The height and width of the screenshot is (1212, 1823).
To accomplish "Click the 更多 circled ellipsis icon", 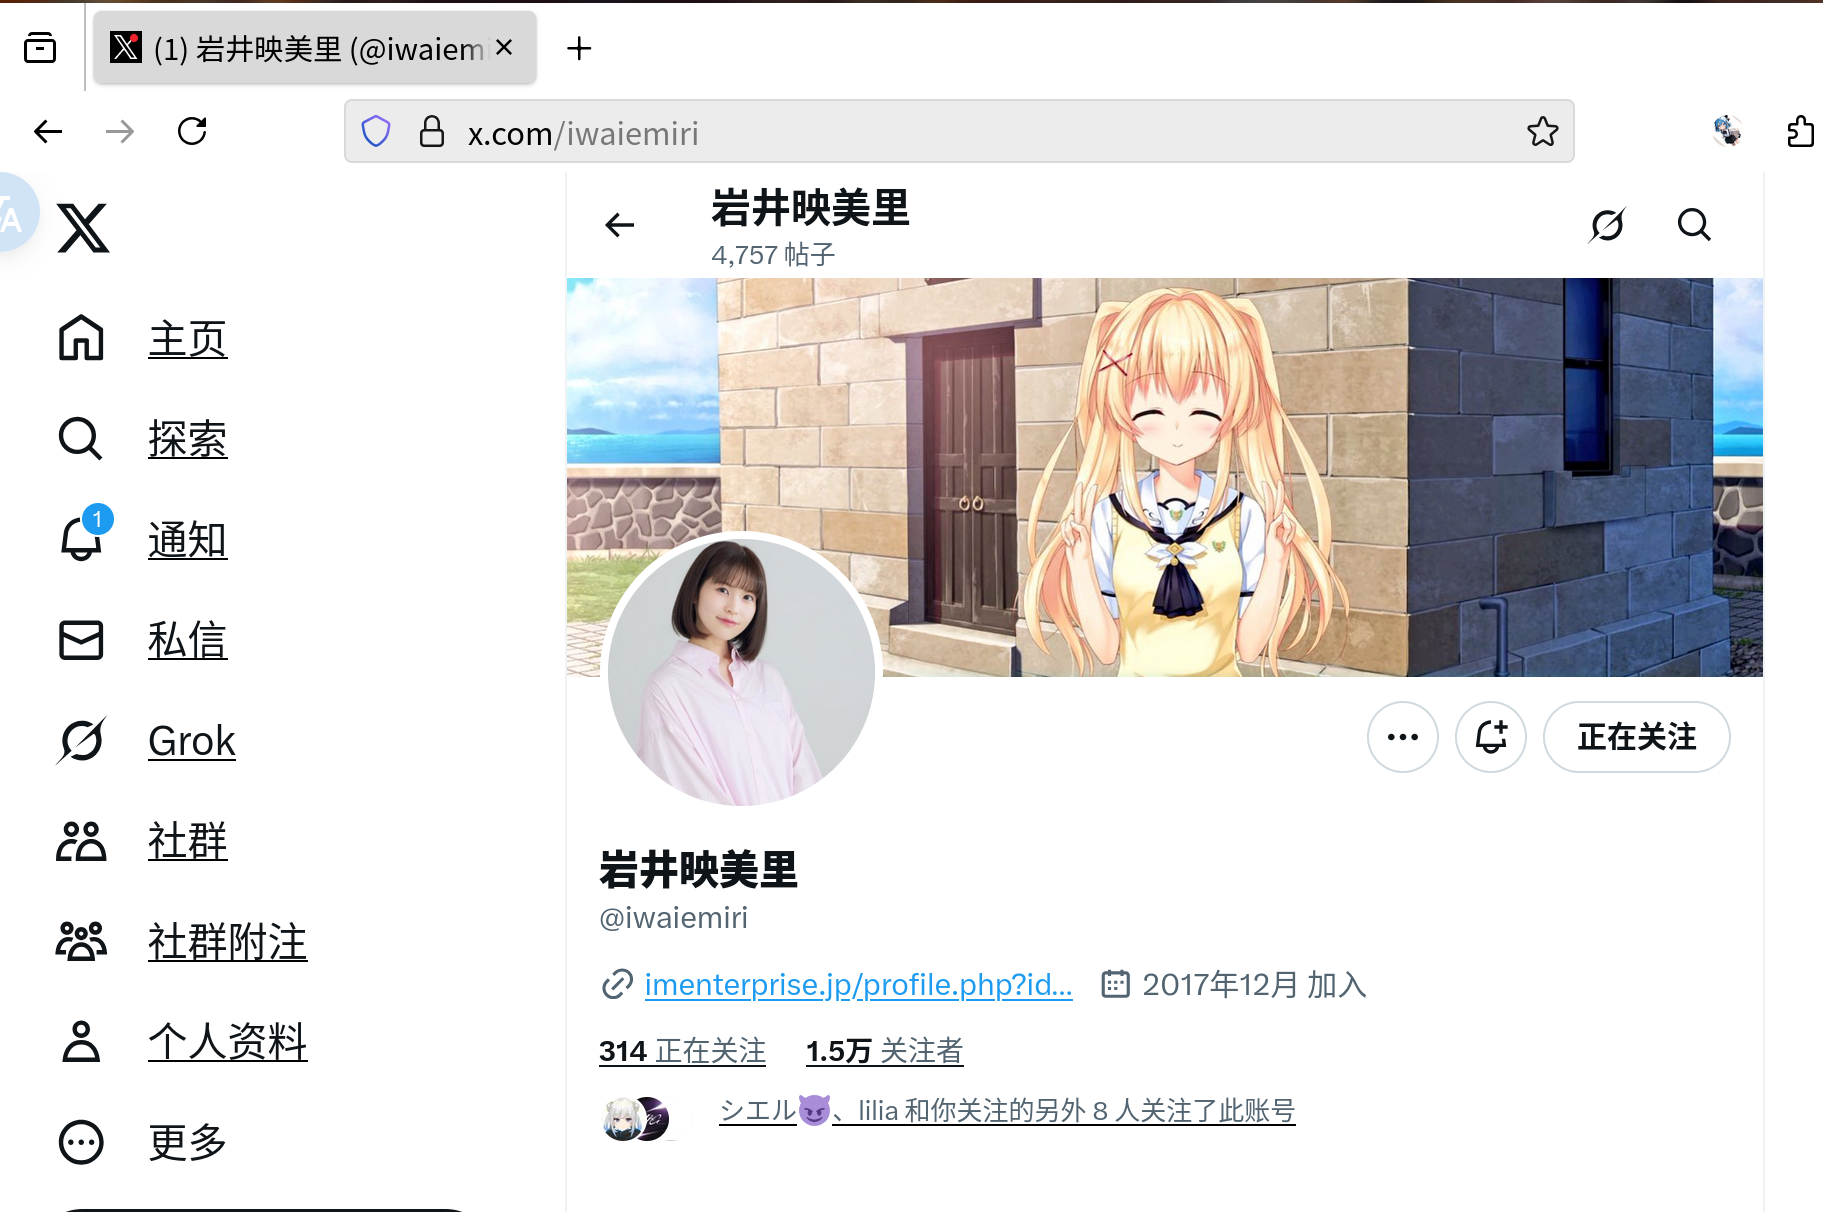I will coord(81,1142).
